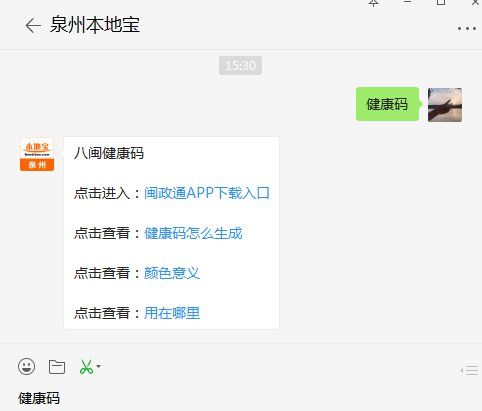This screenshot has width=482, height=411.
Task: Click the 泉州本地宝 chat title
Action: tap(95, 25)
